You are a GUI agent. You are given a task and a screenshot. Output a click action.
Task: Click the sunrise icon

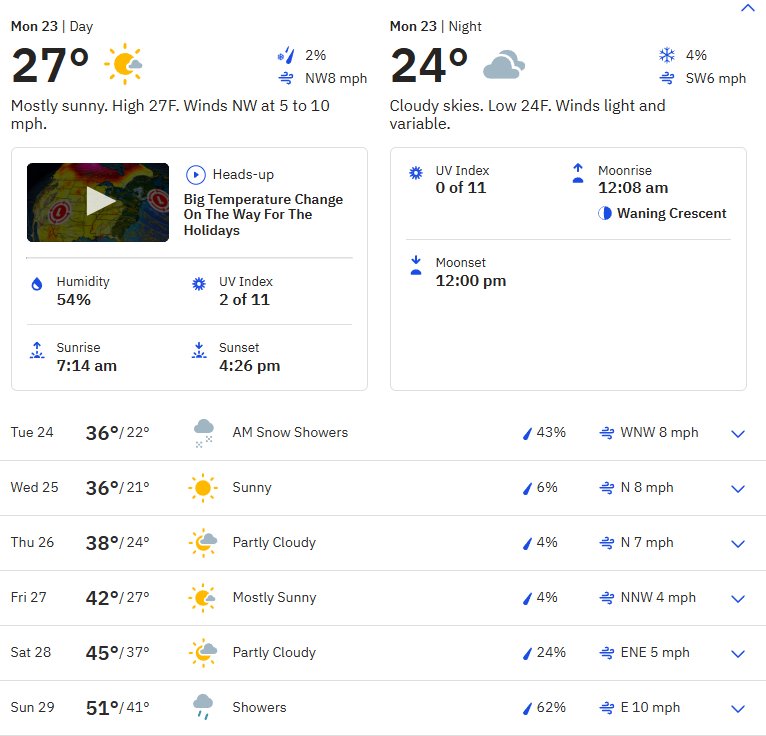pyautogui.click(x=37, y=350)
